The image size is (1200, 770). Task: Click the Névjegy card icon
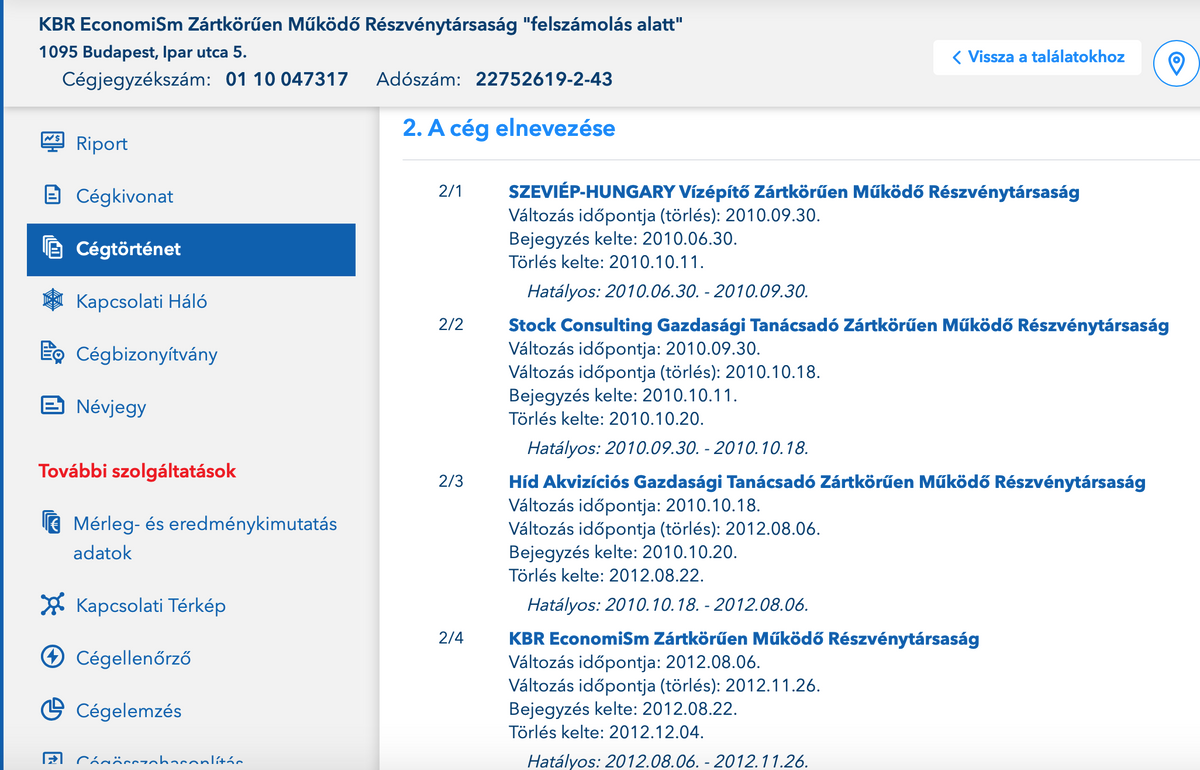pos(52,406)
